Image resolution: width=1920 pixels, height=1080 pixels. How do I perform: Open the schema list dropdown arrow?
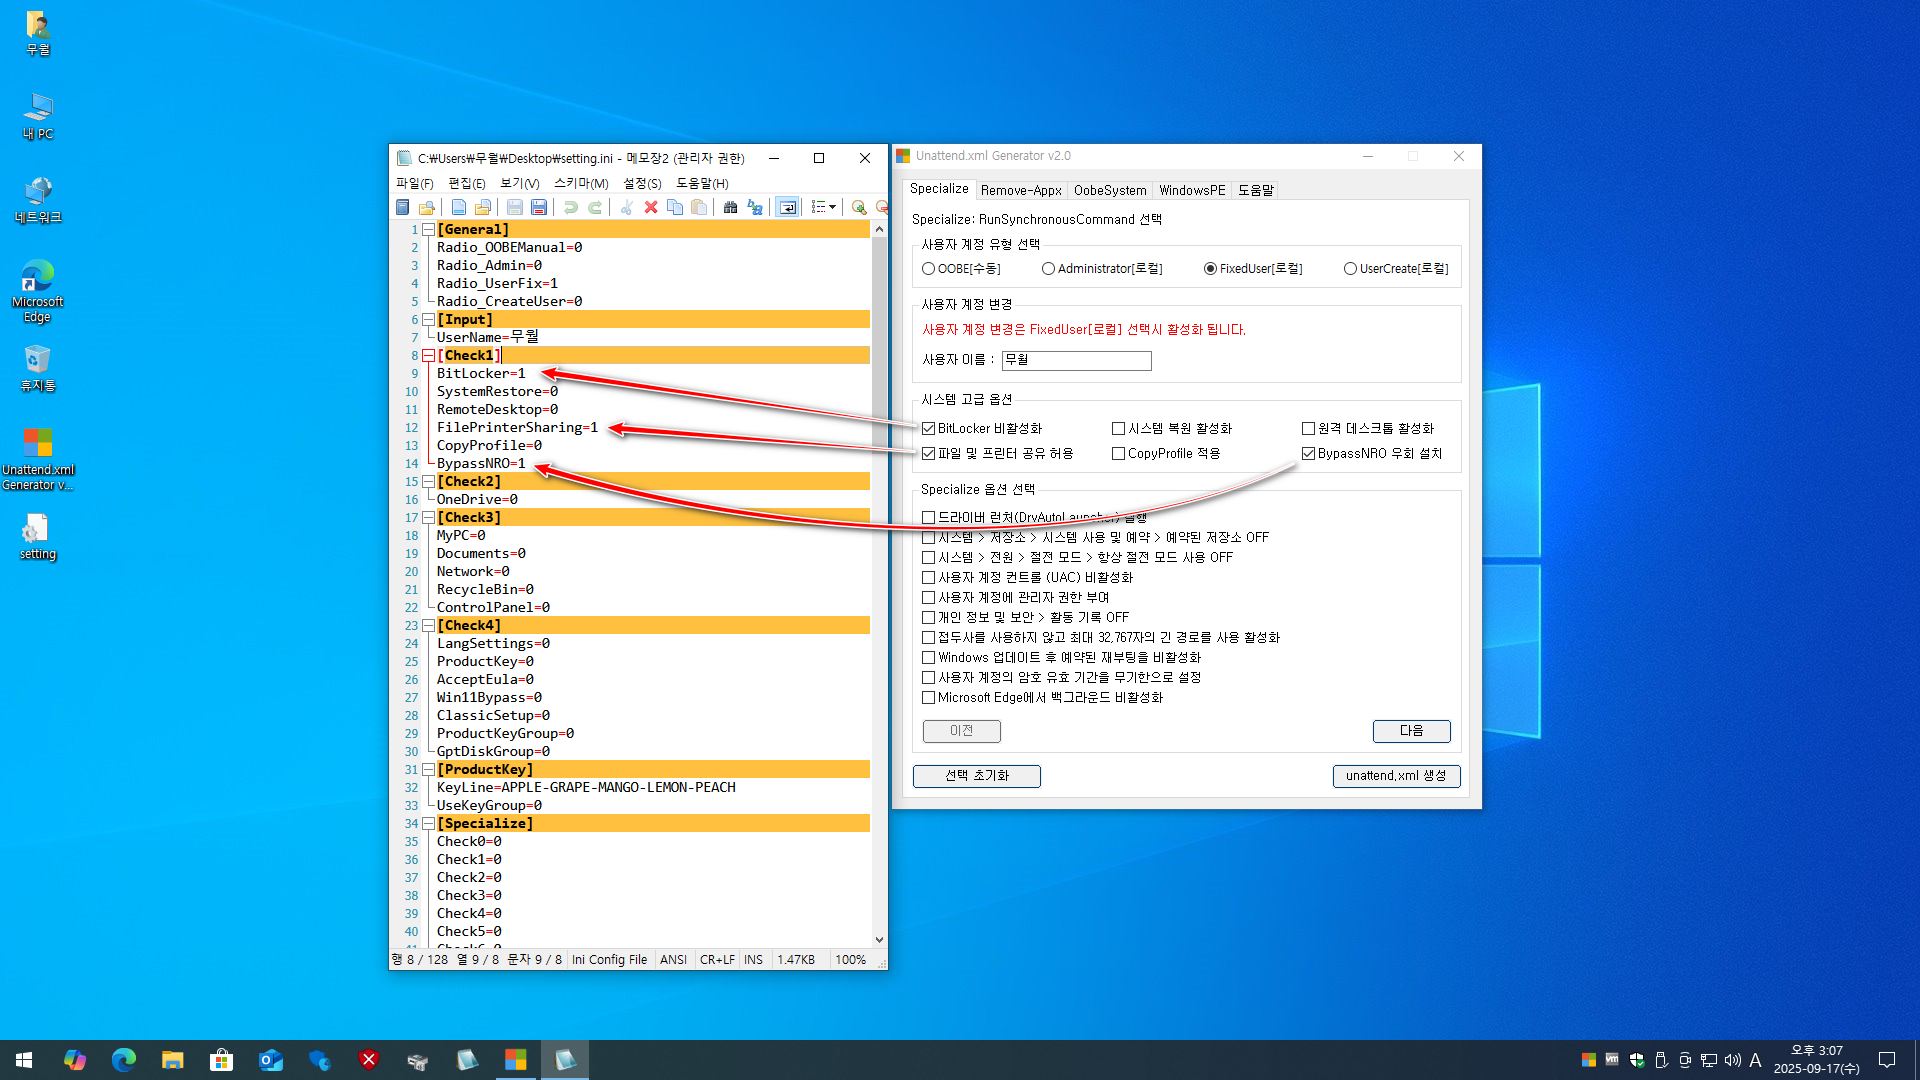(832, 207)
